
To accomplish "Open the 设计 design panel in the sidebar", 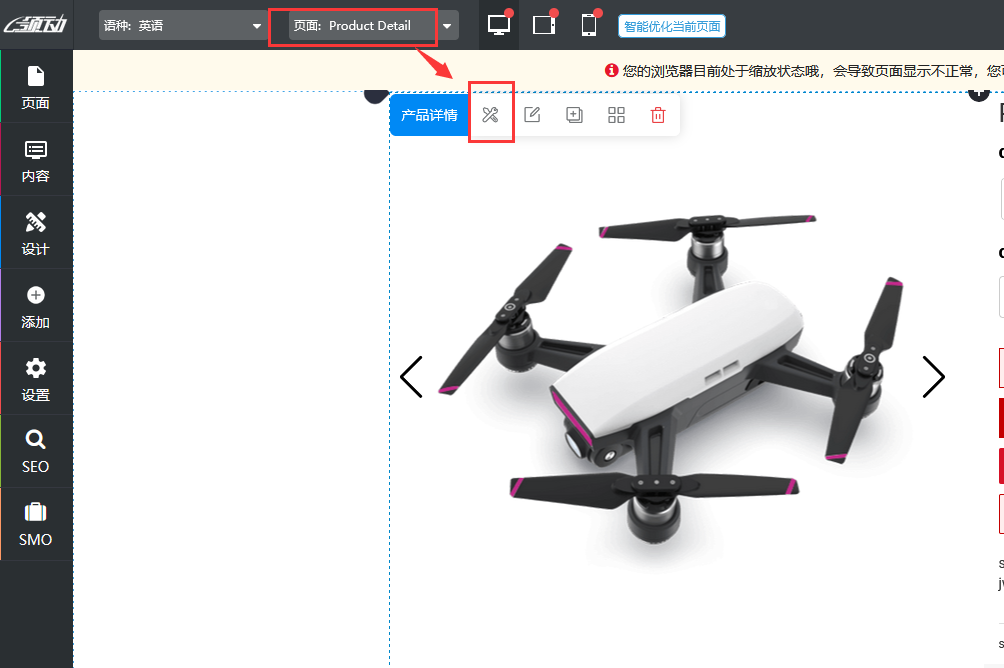I will [x=36, y=232].
